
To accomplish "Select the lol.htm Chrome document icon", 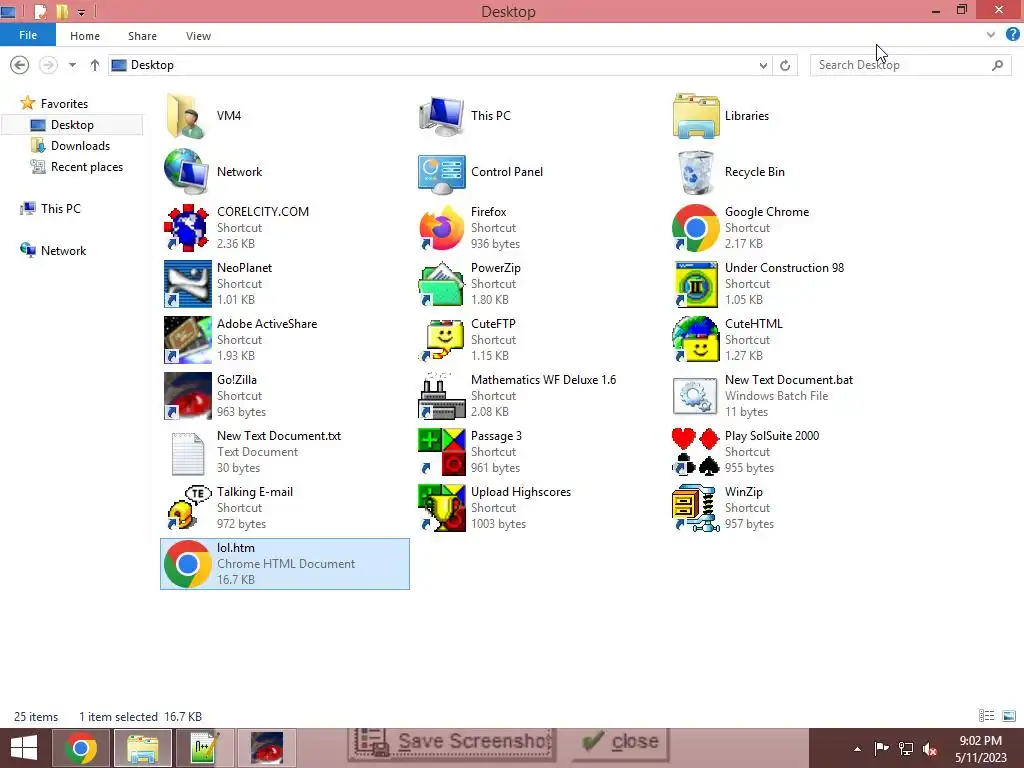I will coord(187,564).
